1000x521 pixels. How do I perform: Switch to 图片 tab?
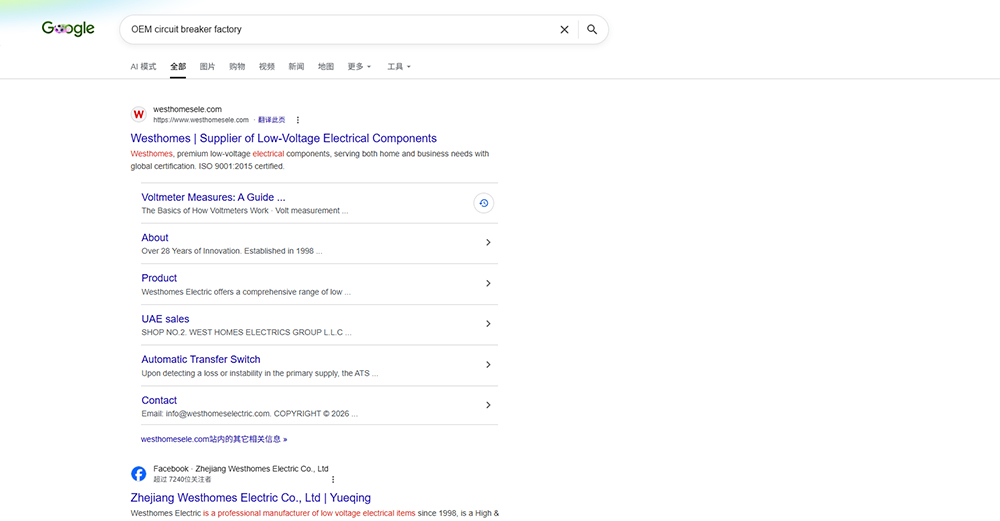(x=207, y=66)
